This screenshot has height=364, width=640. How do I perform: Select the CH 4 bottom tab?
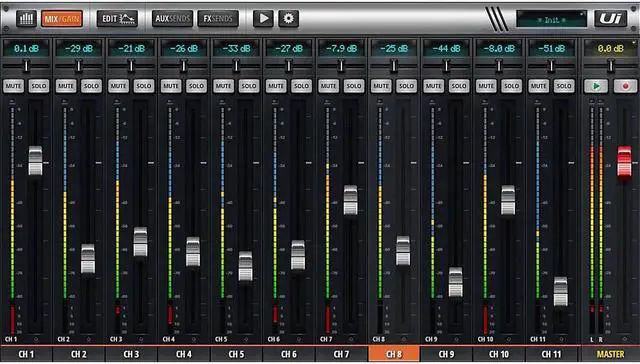click(184, 354)
